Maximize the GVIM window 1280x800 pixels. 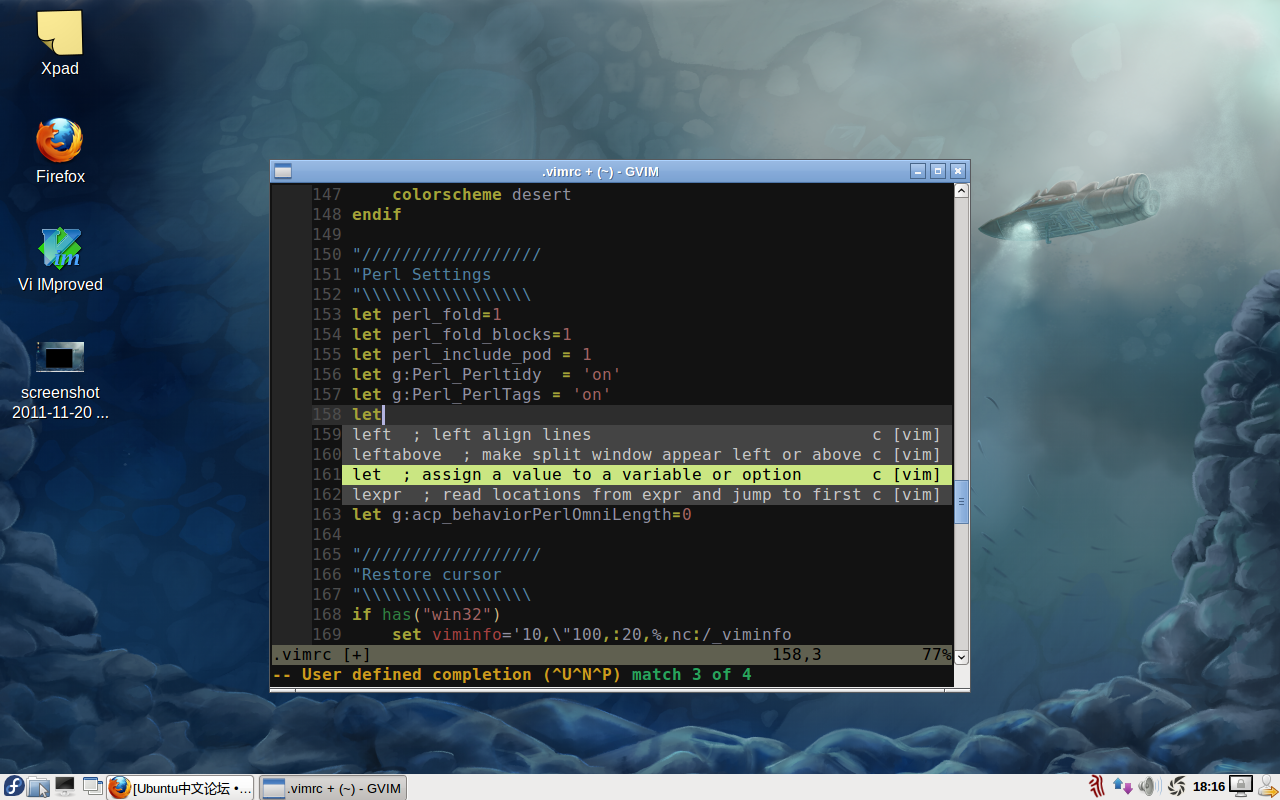(938, 171)
